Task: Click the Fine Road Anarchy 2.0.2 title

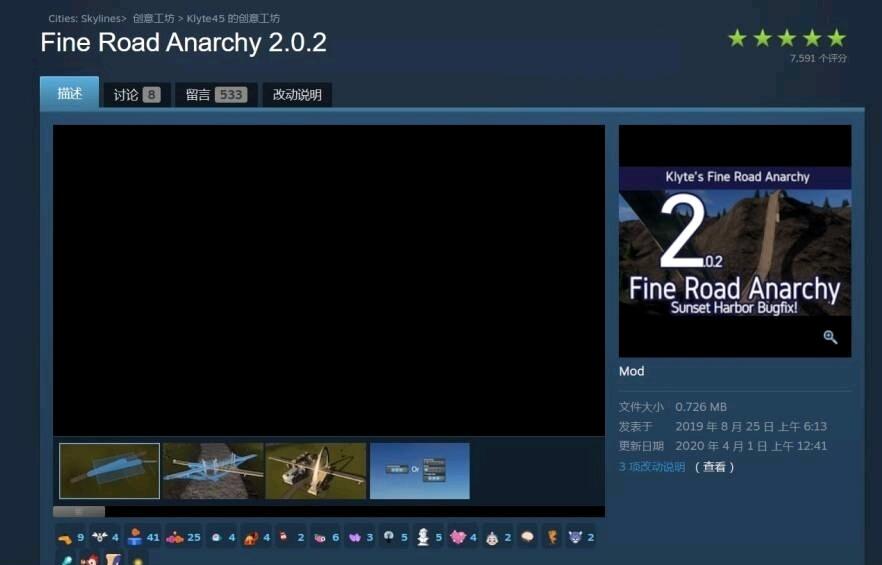Action: pyautogui.click(x=183, y=42)
